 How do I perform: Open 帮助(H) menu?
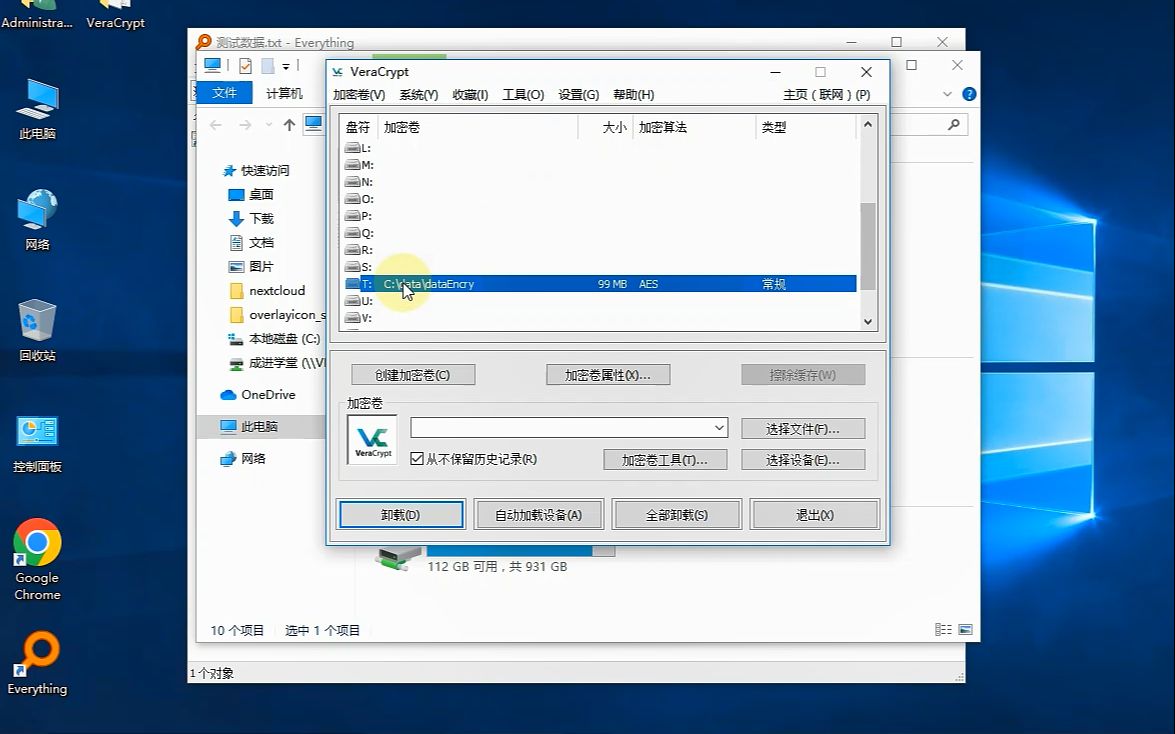633,94
